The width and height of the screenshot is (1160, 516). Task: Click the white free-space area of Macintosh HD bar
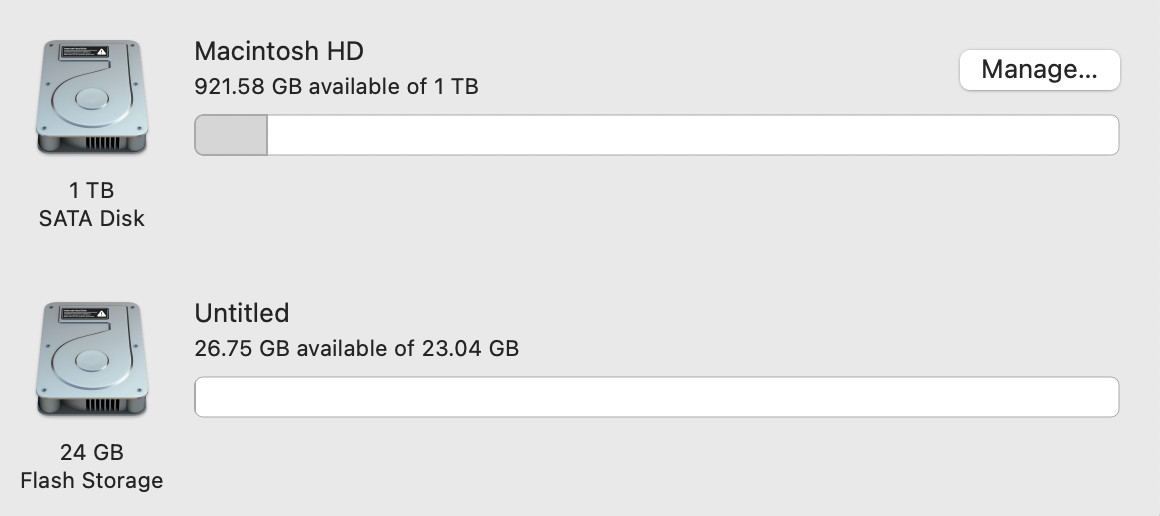[690, 135]
